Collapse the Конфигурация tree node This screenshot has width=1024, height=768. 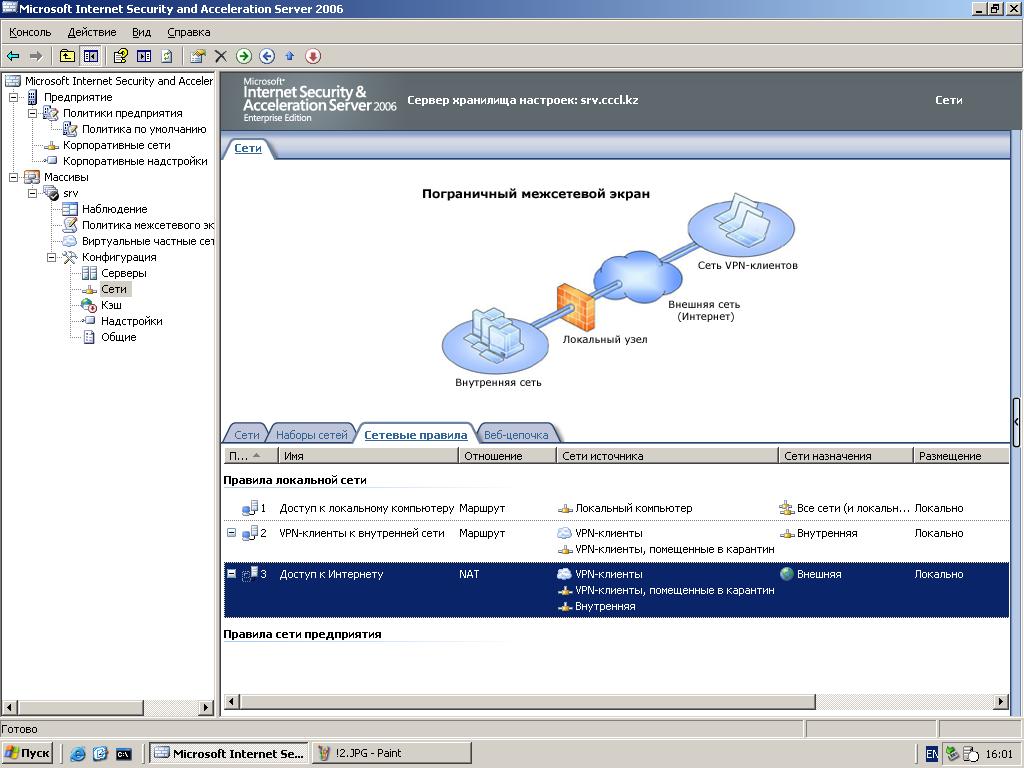pyautogui.click(x=52, y=257)
